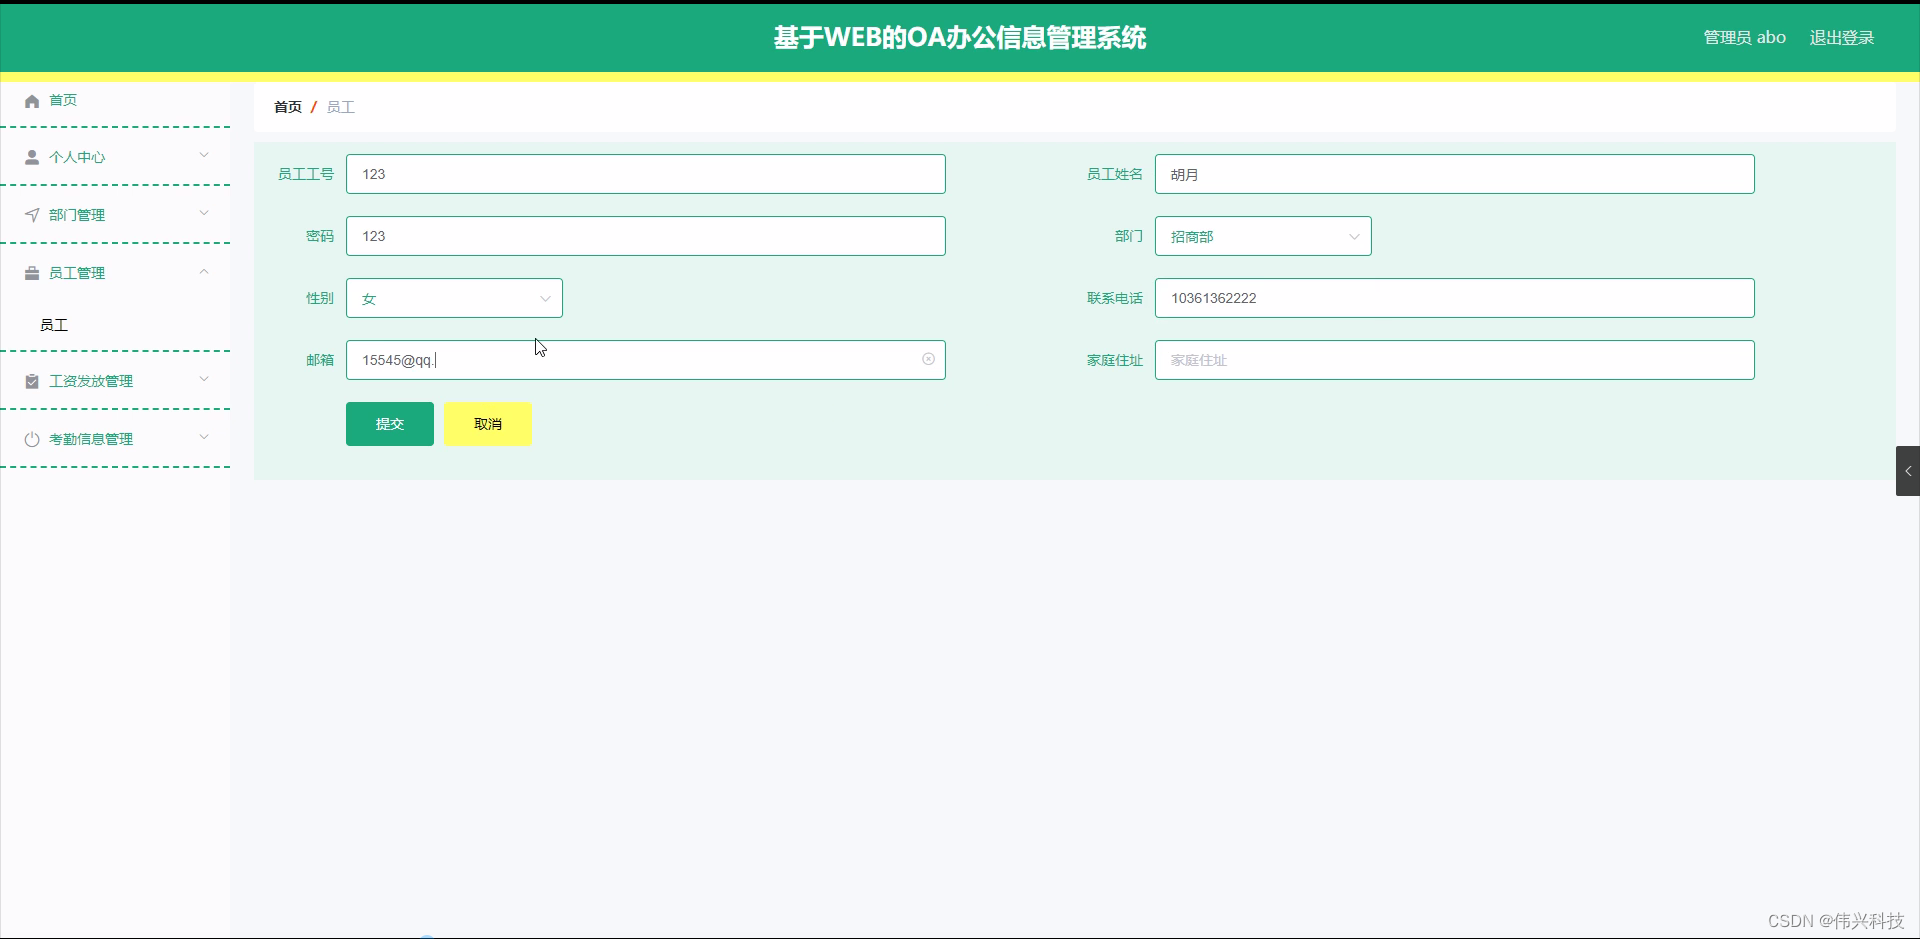This screenshot has width=1920, height=939.
Task: Click the collapse arrow on the right edge
Action: click(1908, 470)
